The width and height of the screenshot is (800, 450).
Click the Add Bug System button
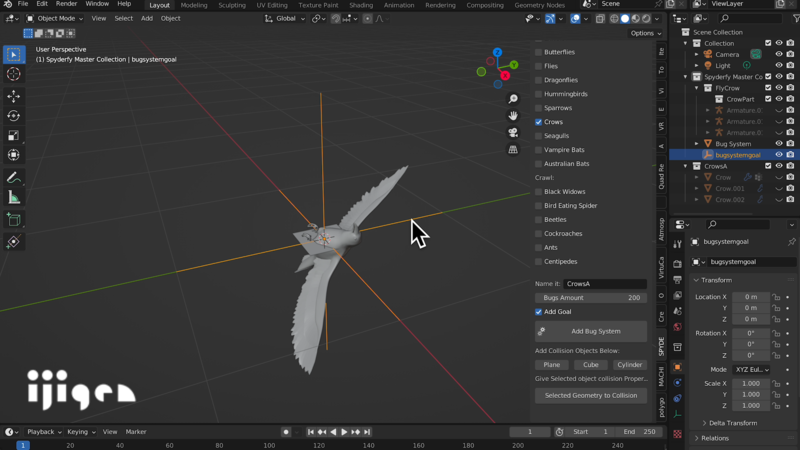(591, 332)
